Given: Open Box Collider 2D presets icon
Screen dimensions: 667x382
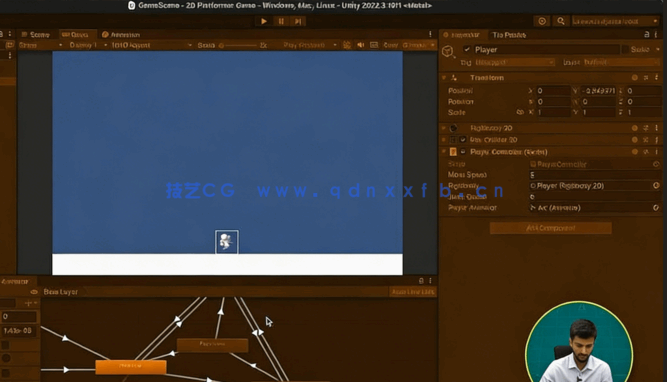Looking at the screenshot, I should [x=646, y=140].
